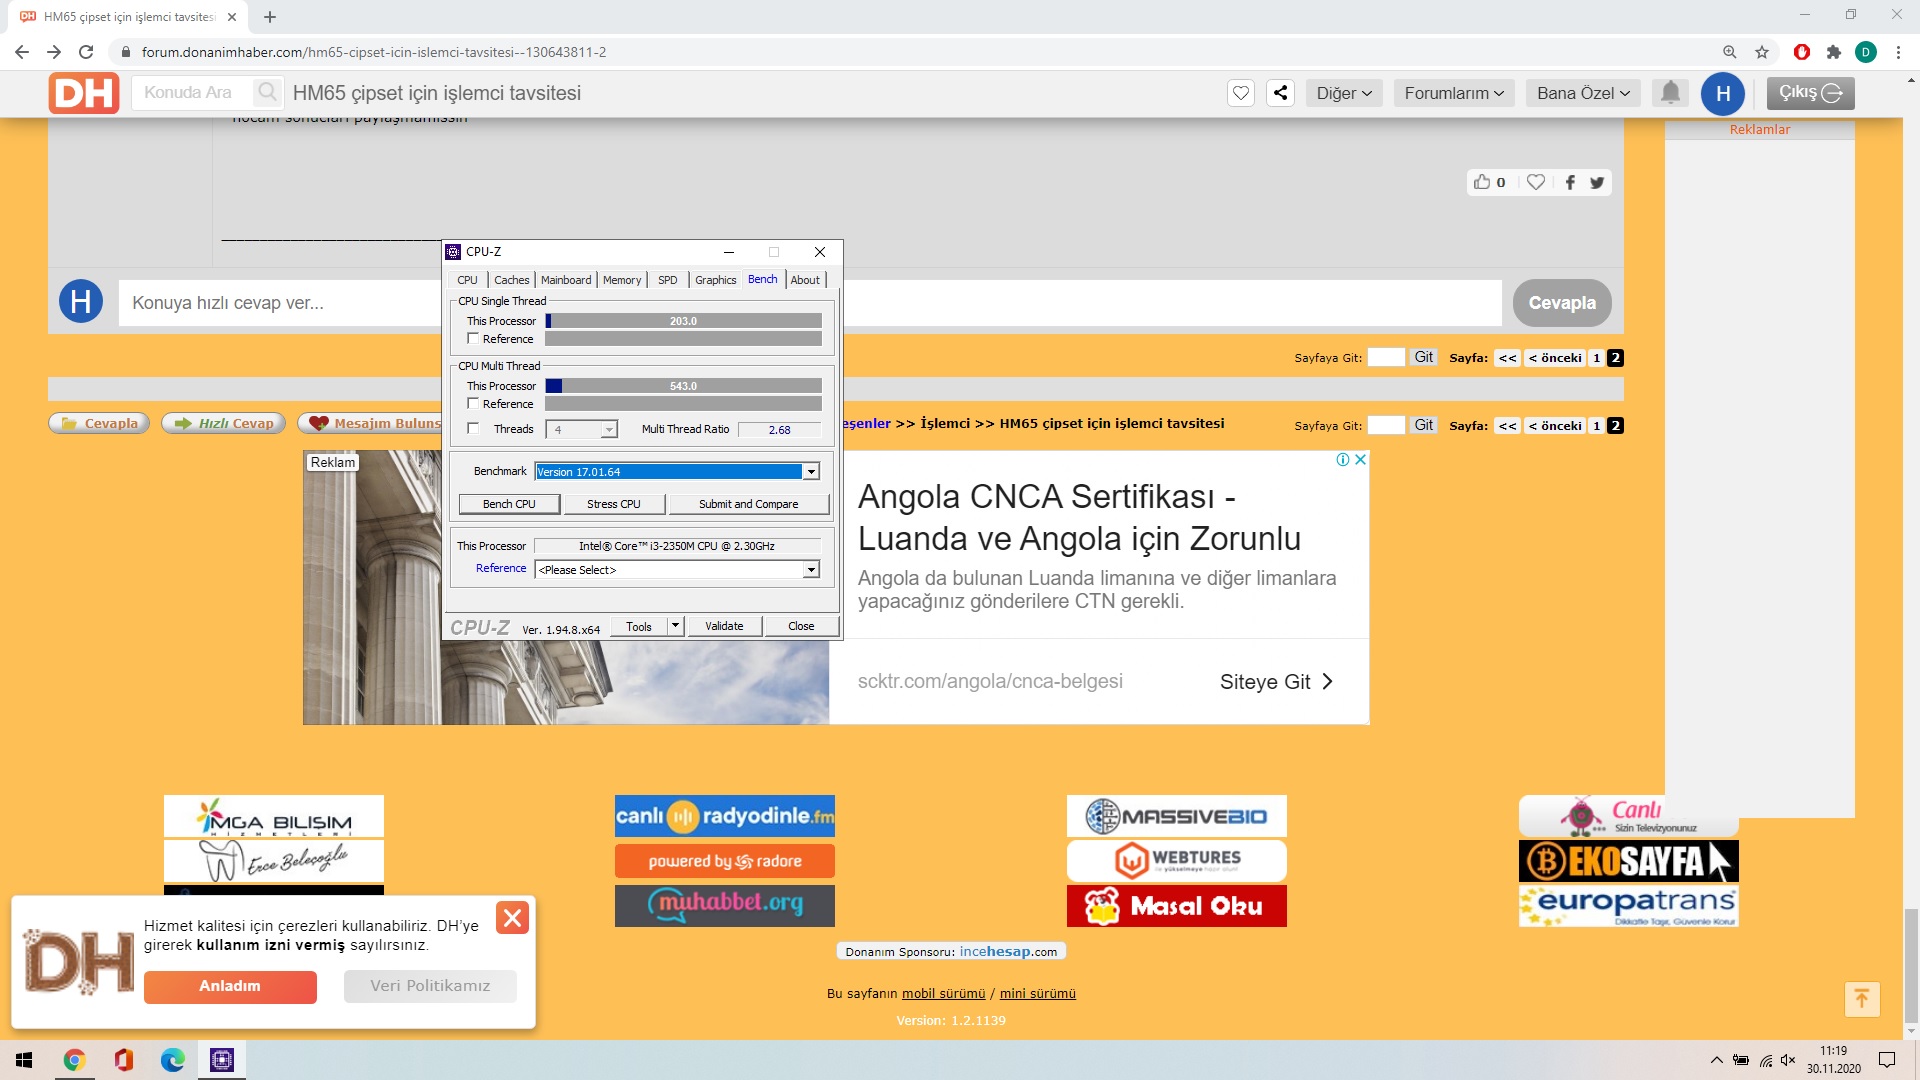Open Office from the taskbar
The height and width of the screenshot is (1080, 1920).
124,1060
